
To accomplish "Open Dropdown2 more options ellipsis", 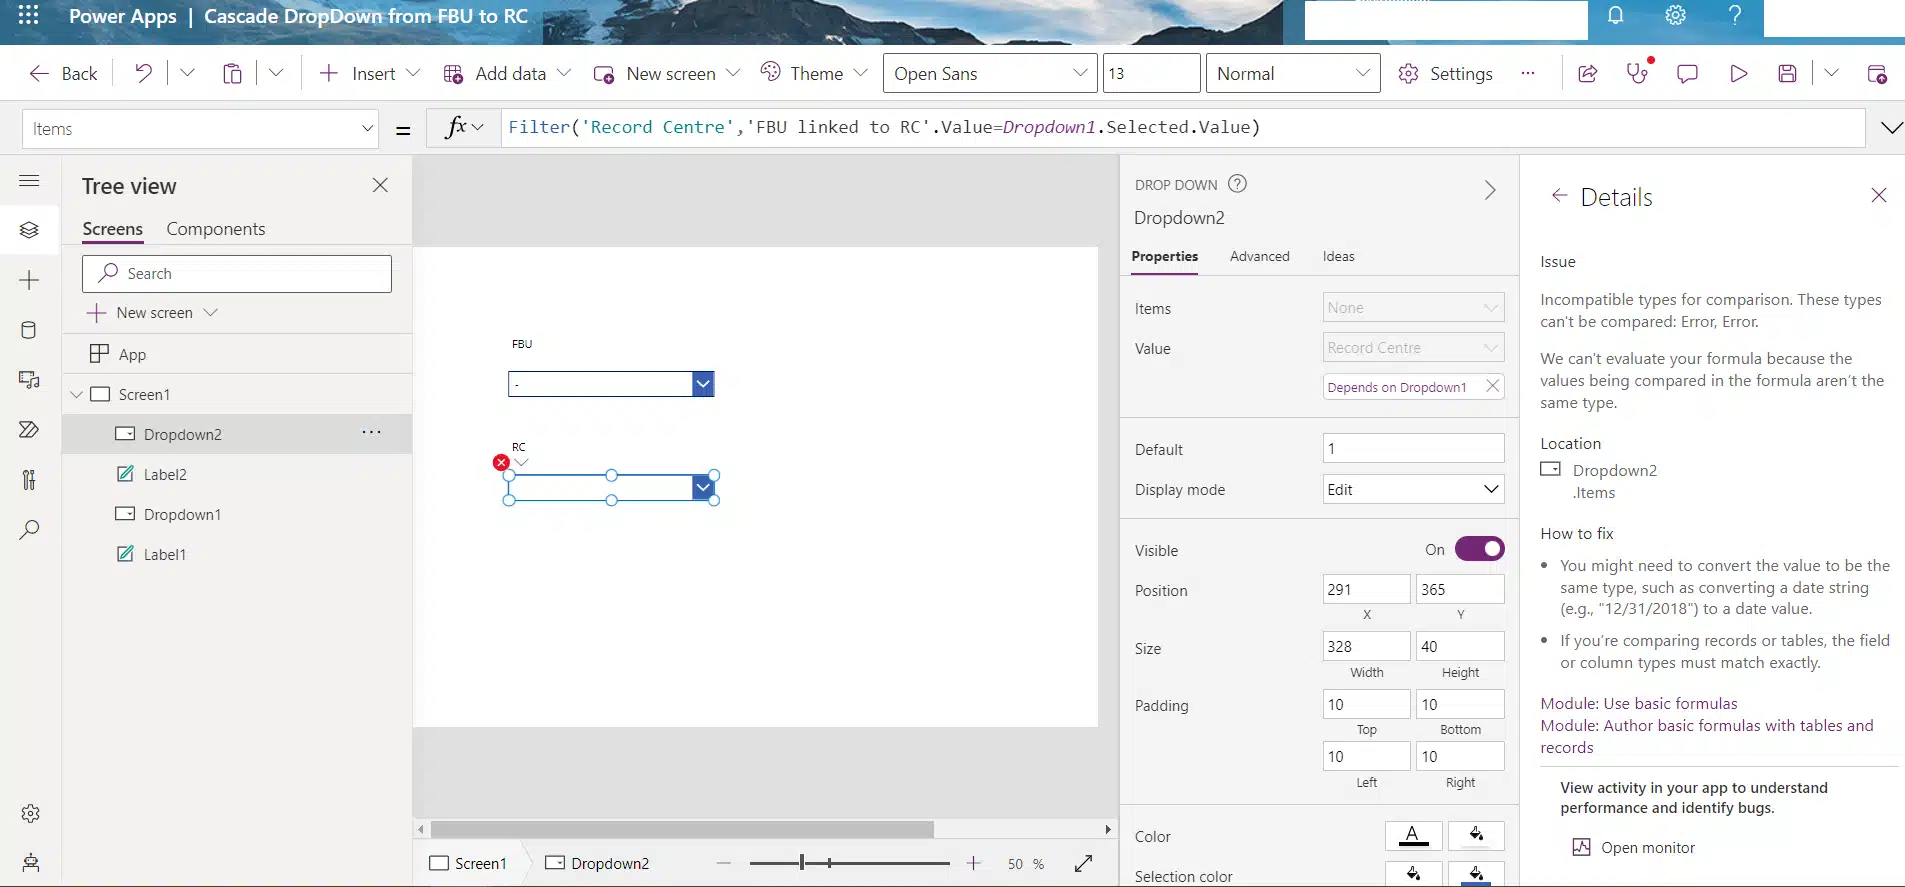I will (371, 432).
